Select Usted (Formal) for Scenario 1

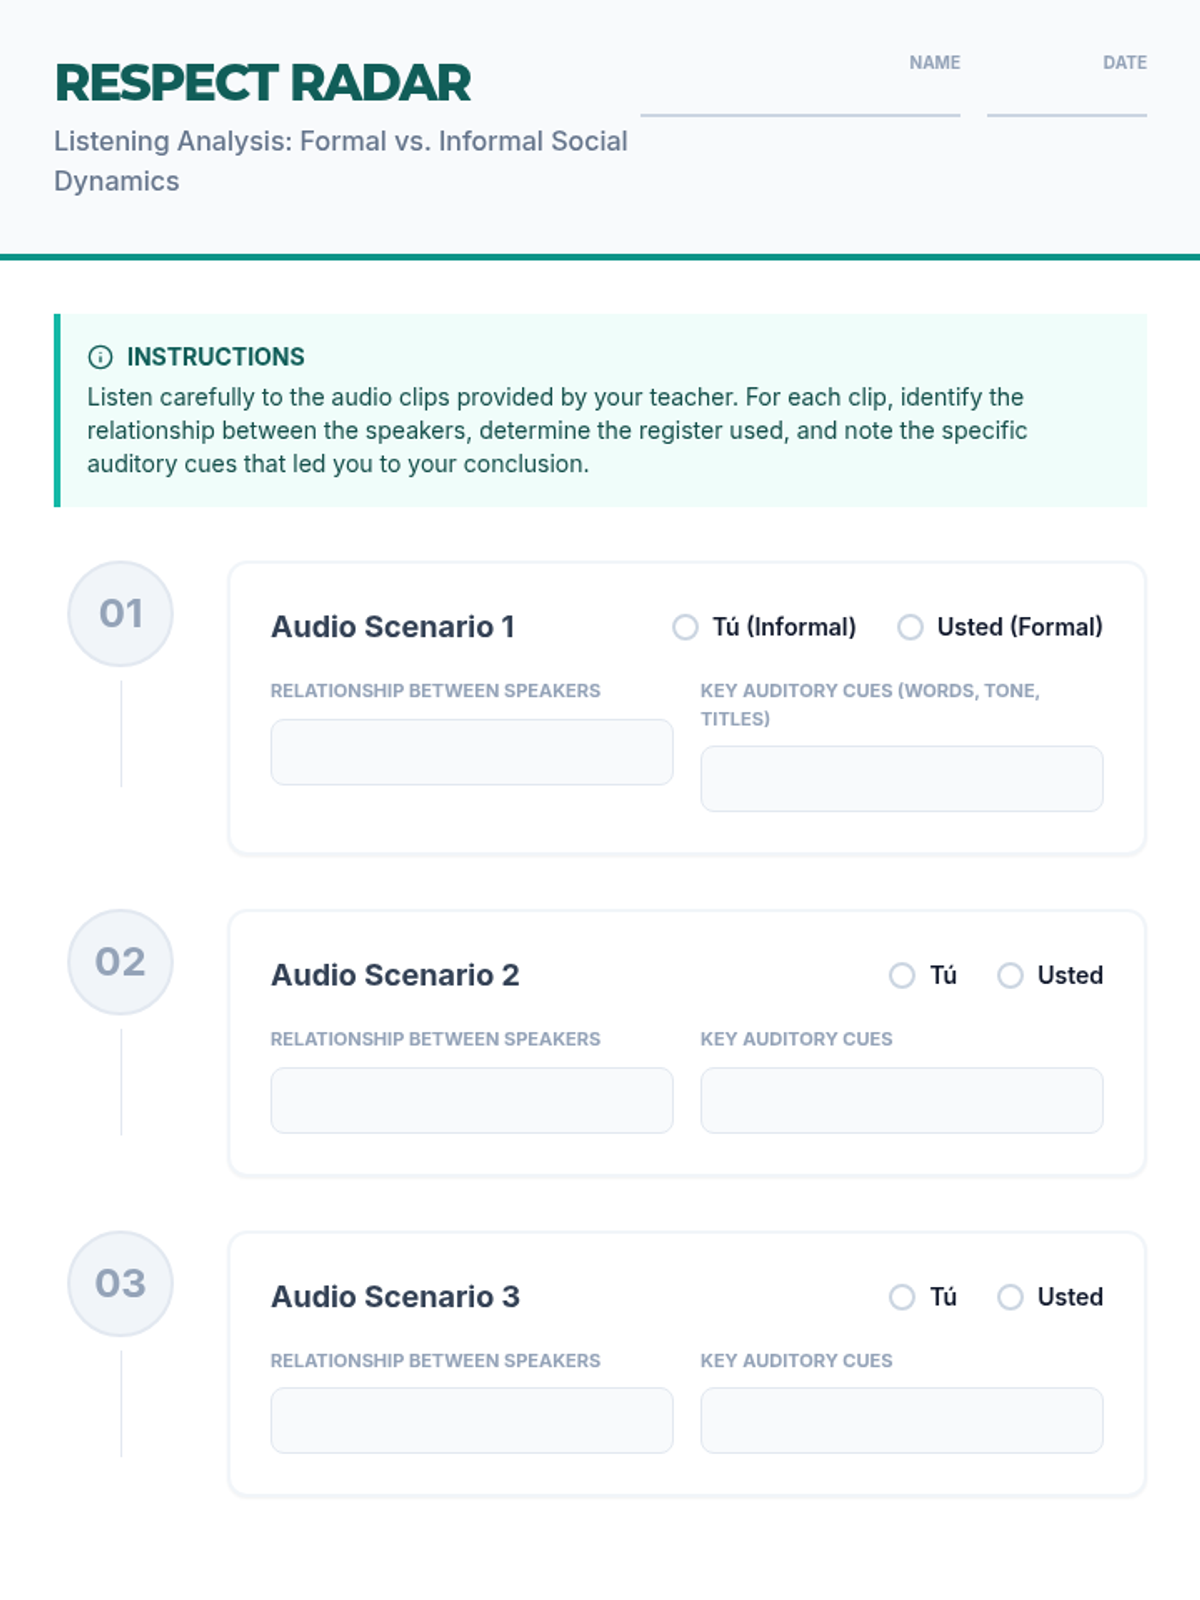(x=910, y=627)
